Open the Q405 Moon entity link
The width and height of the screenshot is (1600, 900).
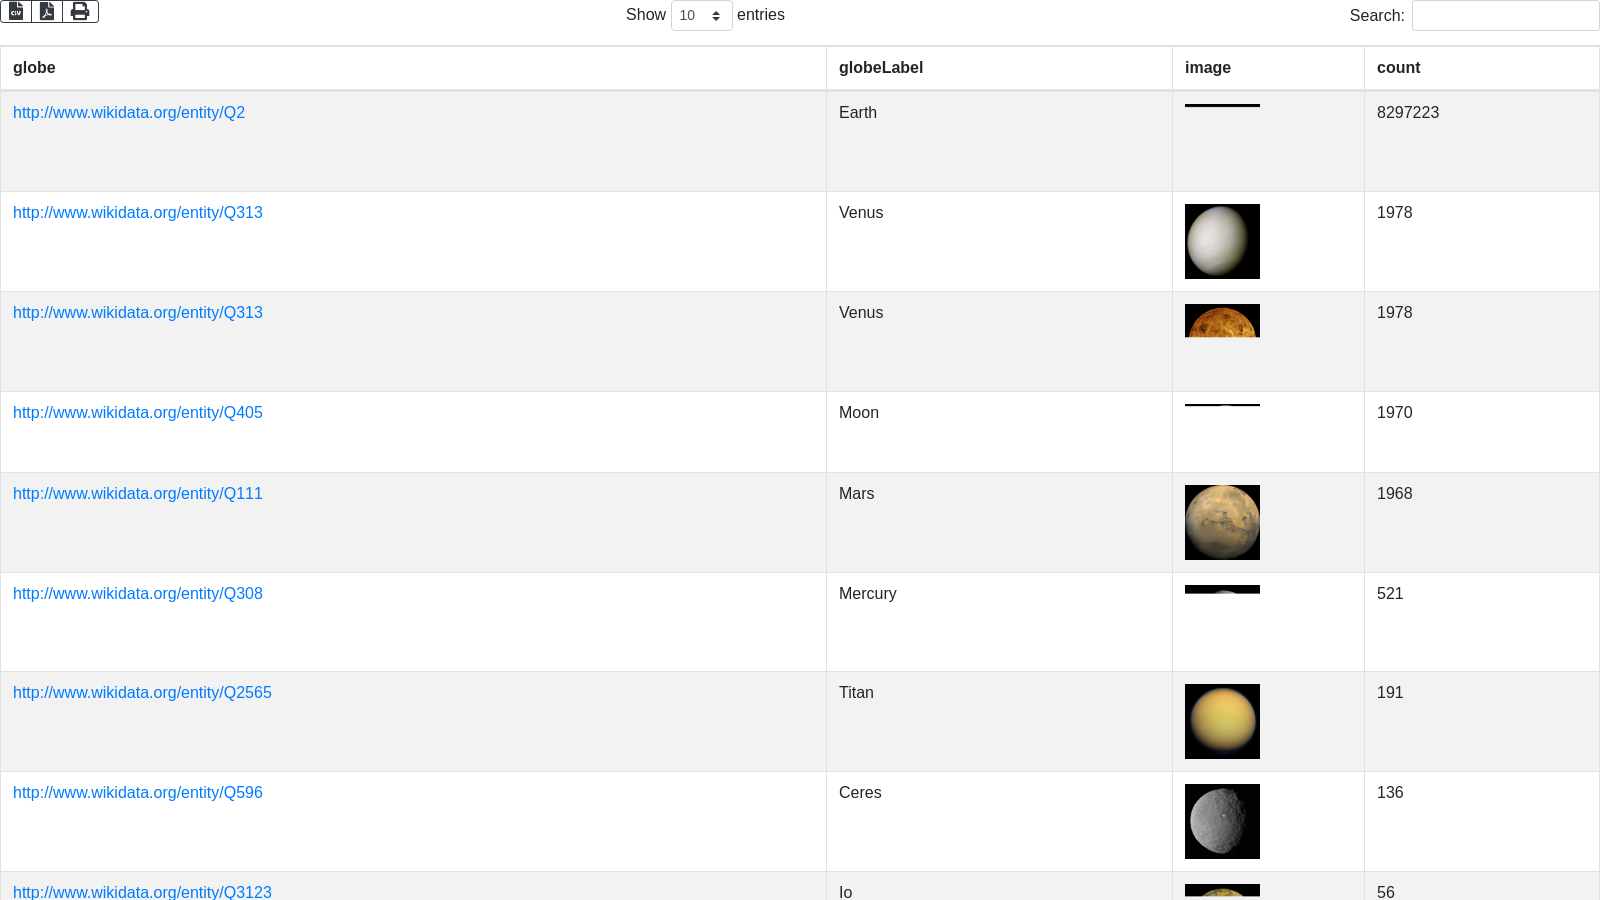coord(138,413)
